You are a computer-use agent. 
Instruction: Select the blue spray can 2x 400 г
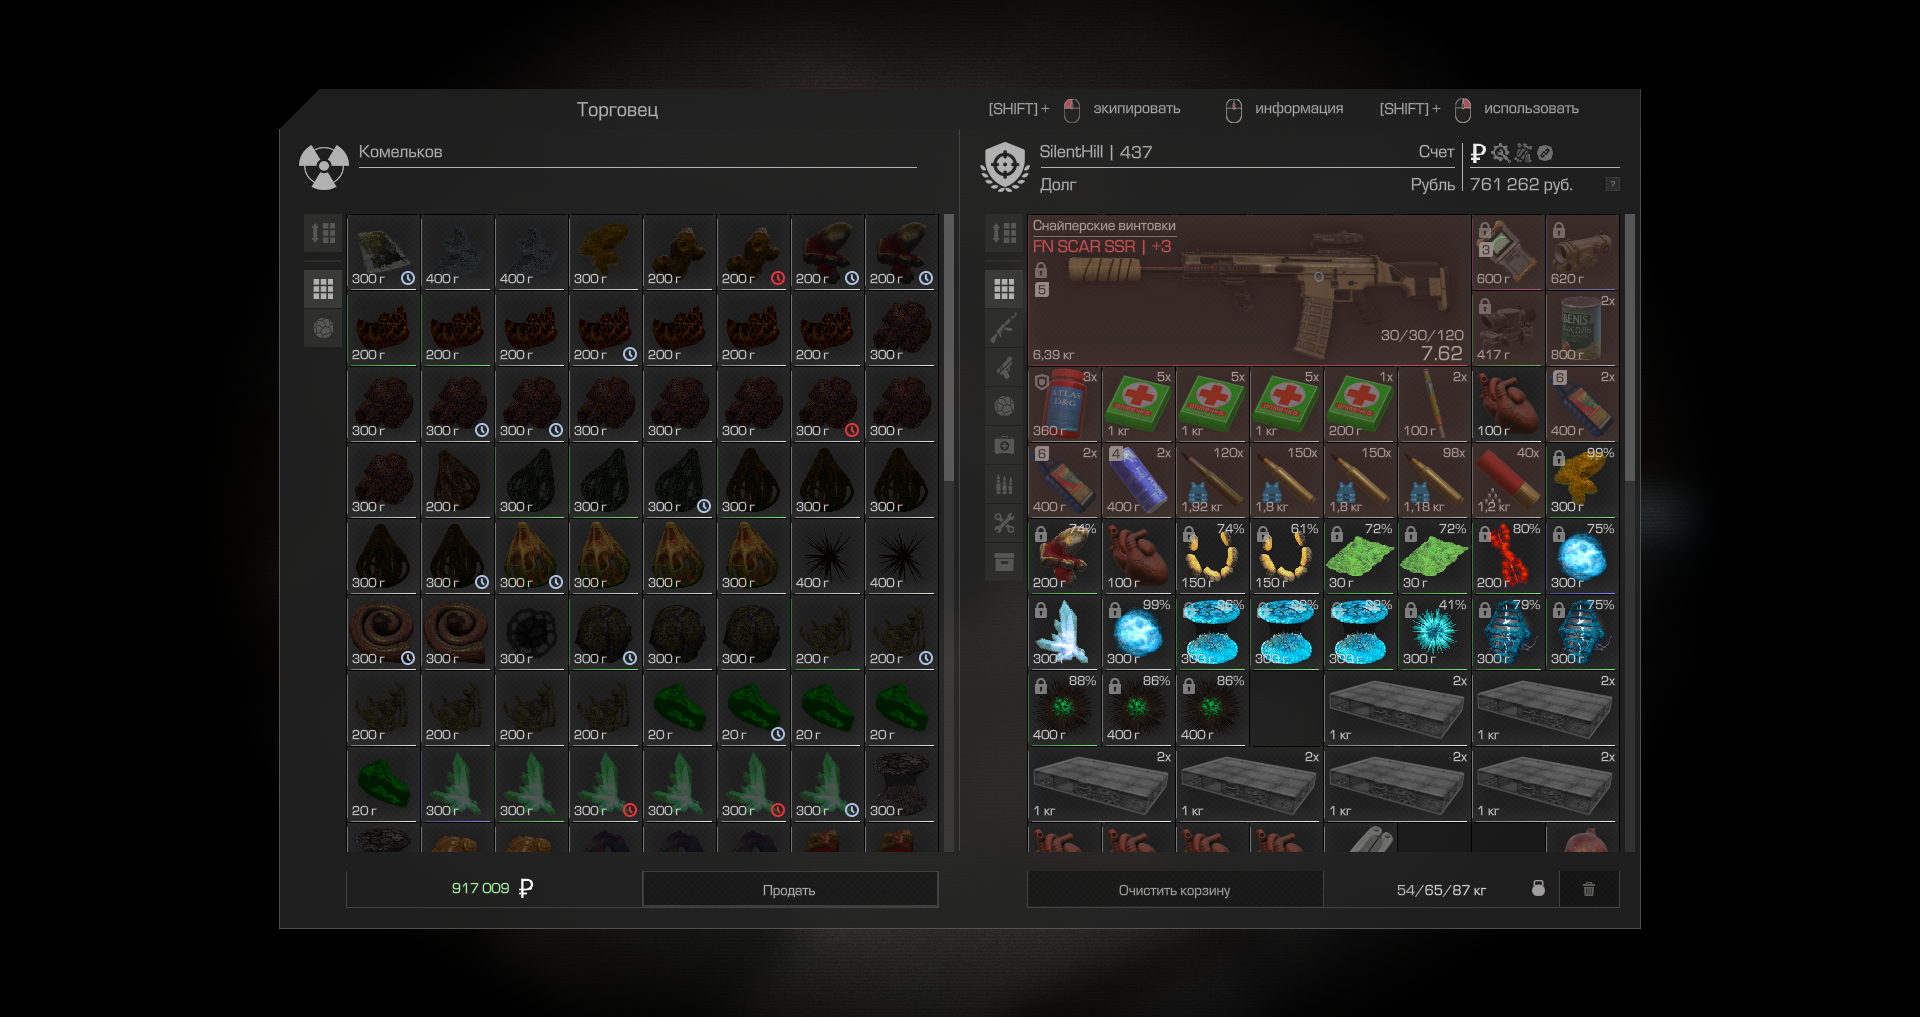[1138, 480]
